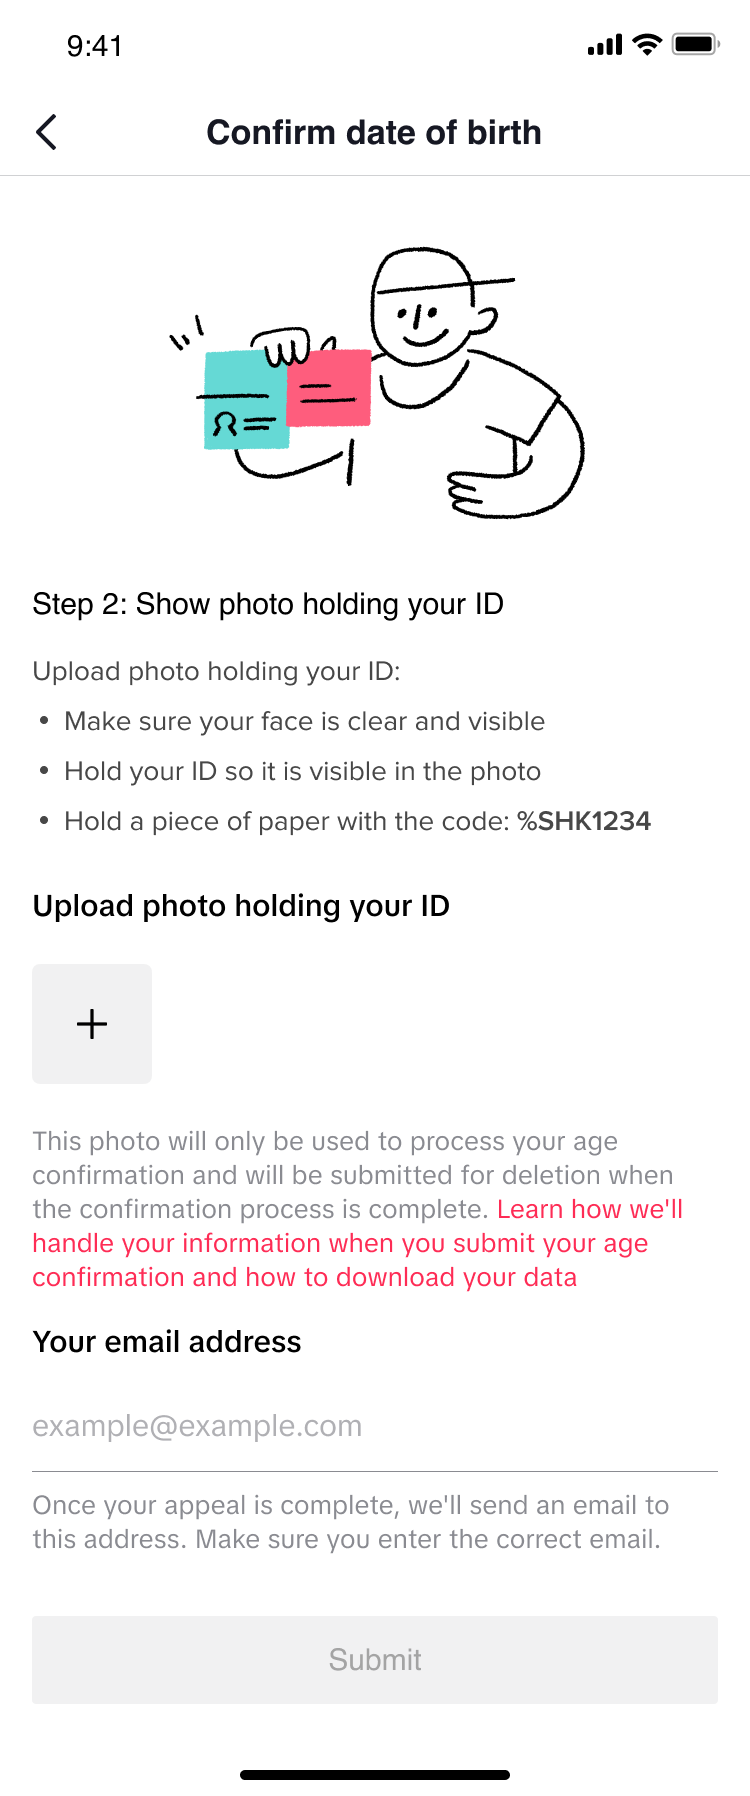The image size is (750, 1796).
Task: Tap the 'Upload photo holding your ID' heading
Action: [241, 906]
